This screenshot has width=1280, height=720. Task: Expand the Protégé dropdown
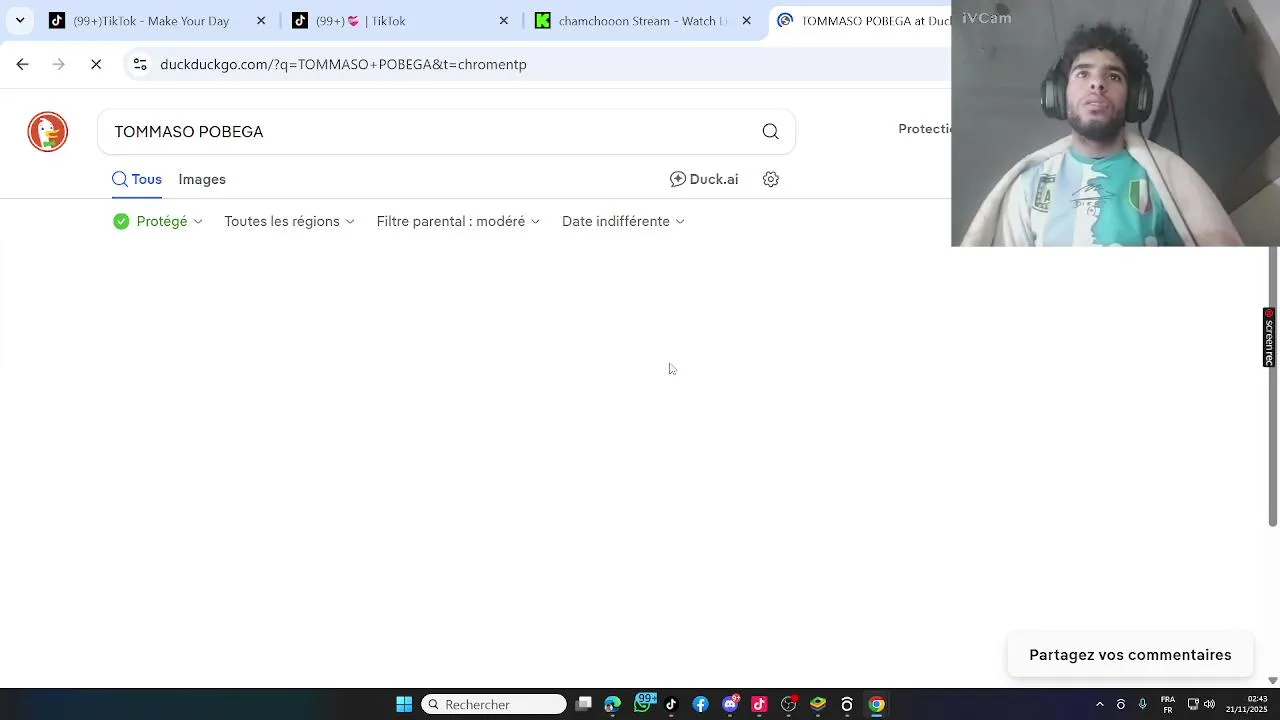[x=158, y=221]
